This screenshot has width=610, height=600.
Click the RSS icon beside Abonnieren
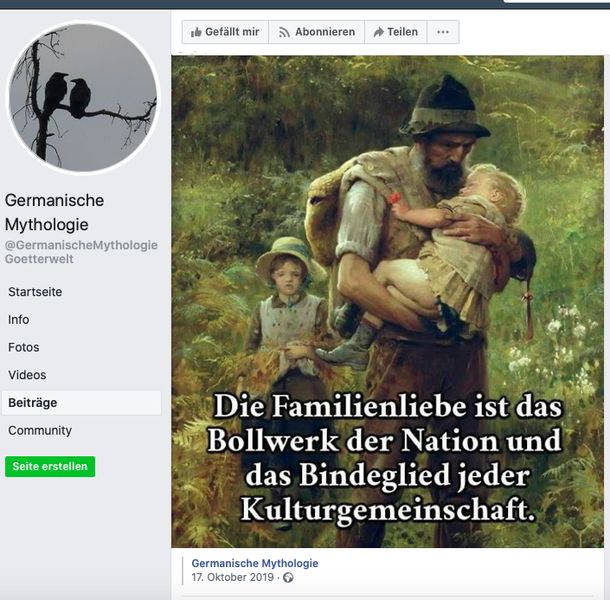pos(284,32)
